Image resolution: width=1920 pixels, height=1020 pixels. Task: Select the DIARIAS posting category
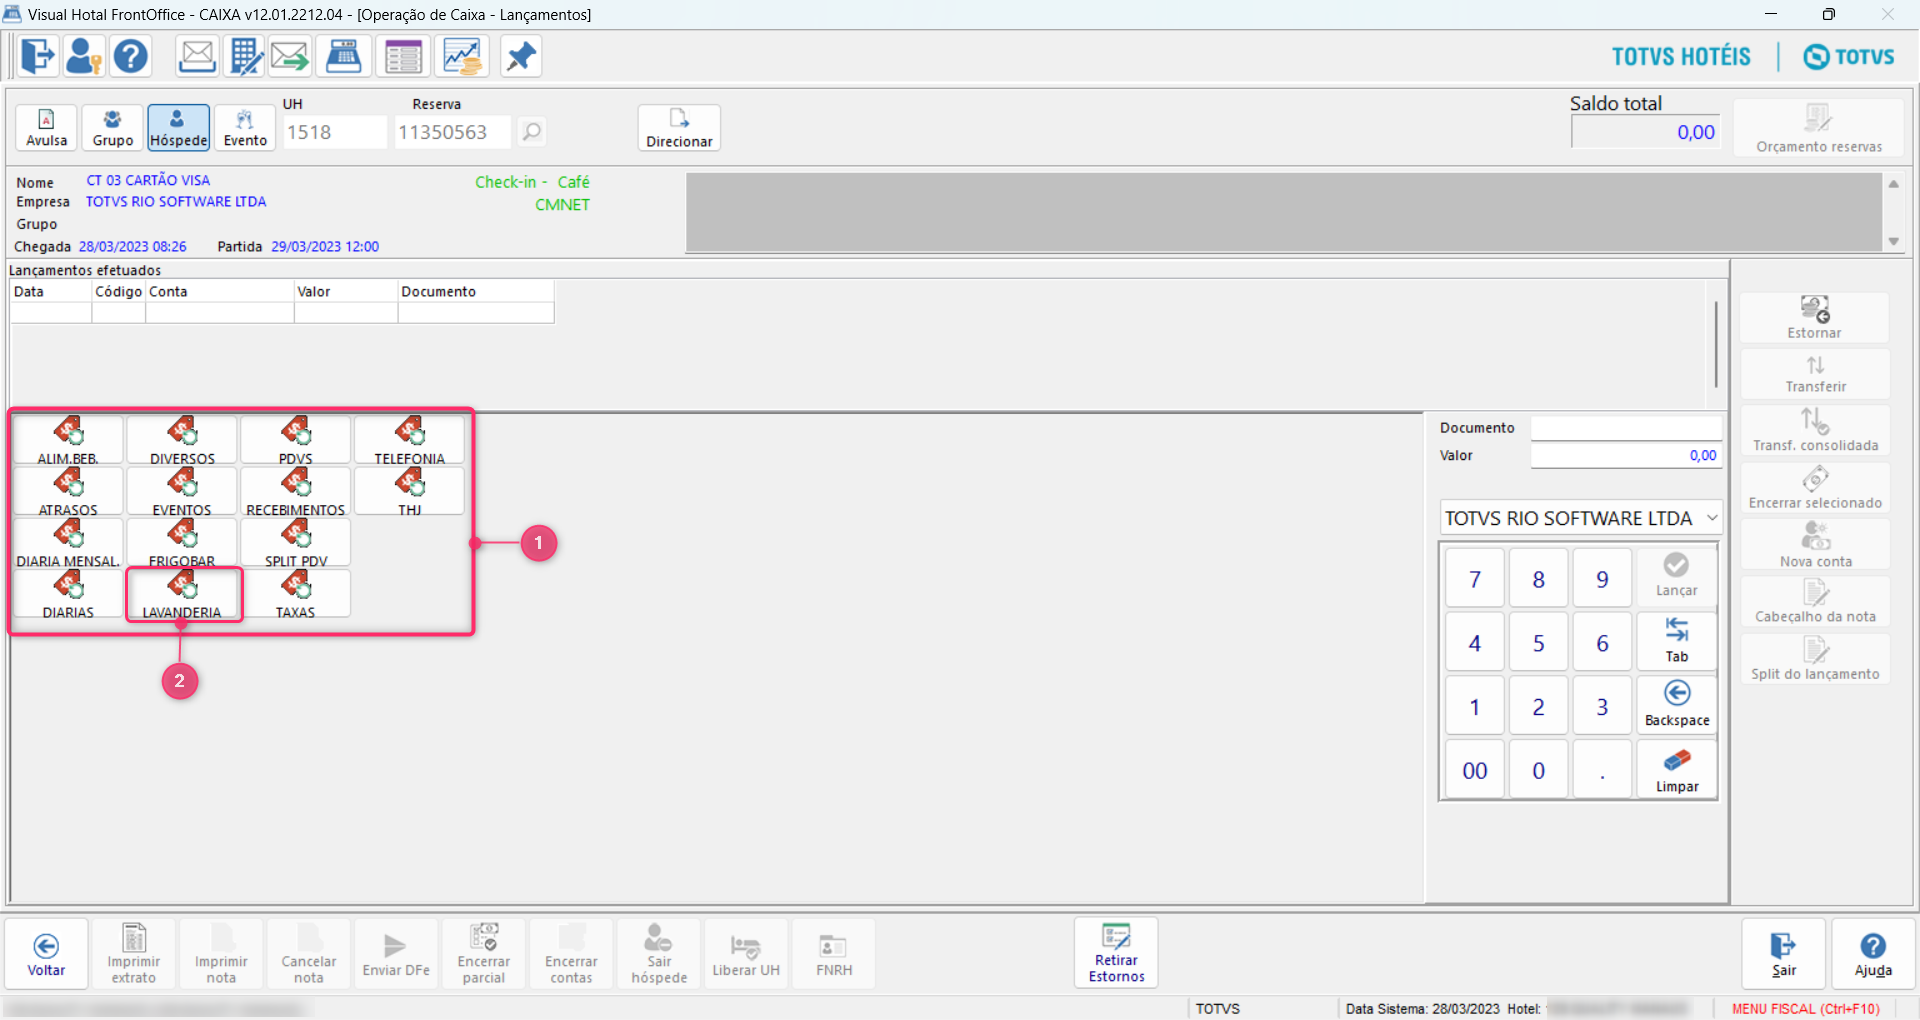tap(68, 594)
